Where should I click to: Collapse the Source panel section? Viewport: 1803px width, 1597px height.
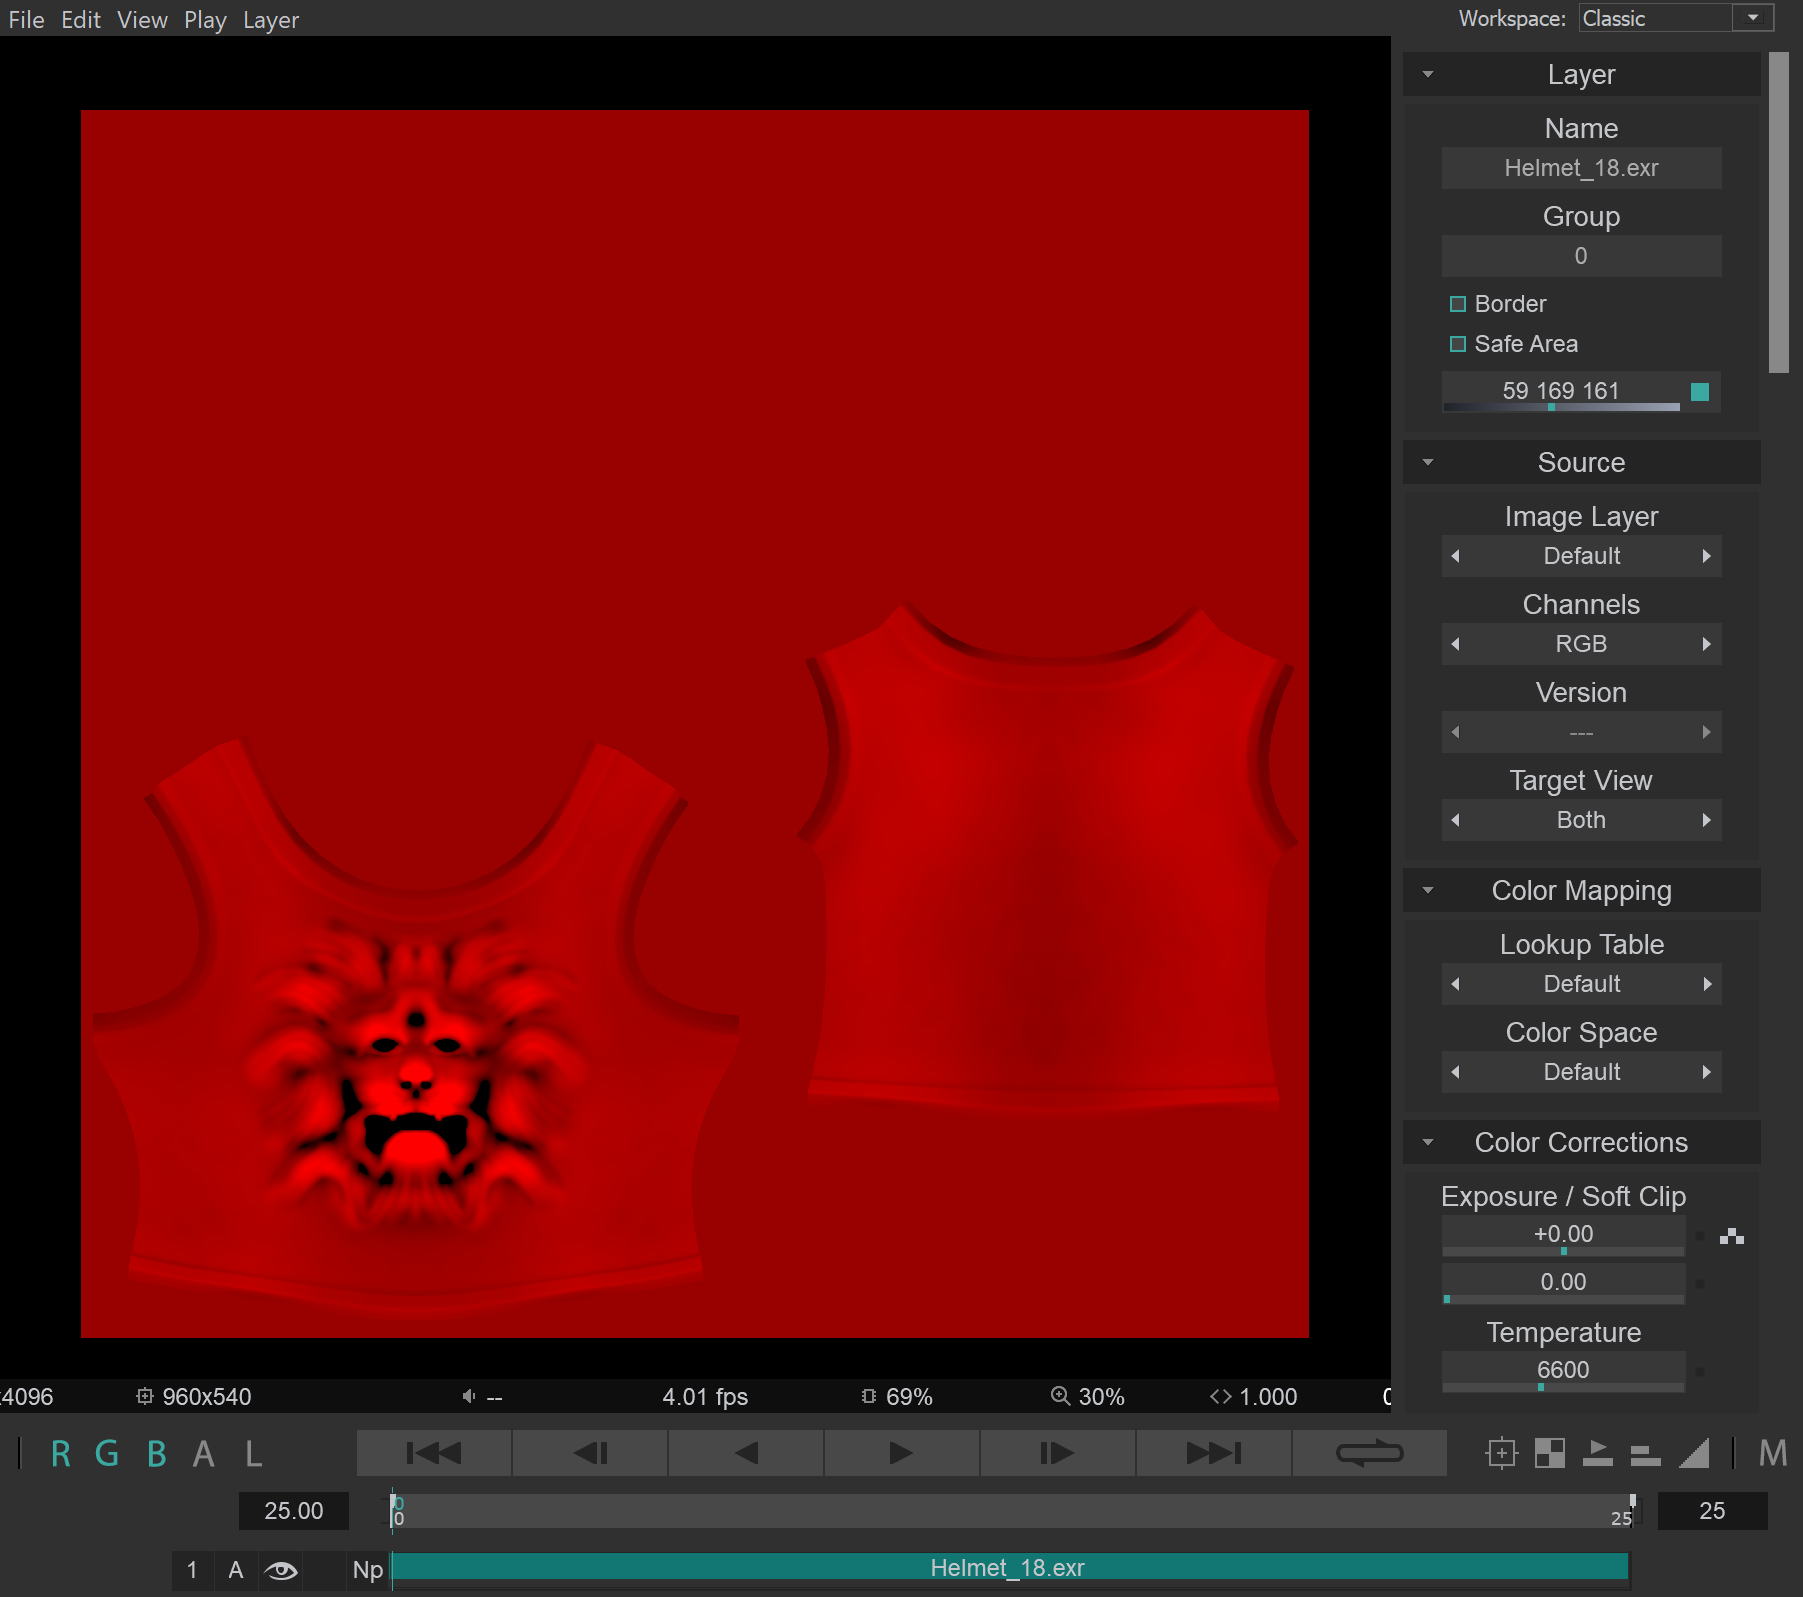click(1428, 462)
